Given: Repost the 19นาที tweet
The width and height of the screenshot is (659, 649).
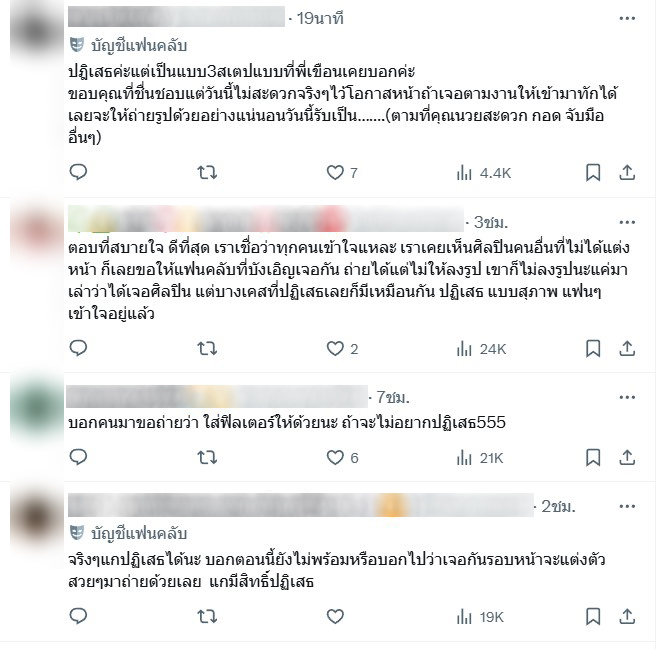Looking at the screenshot, I should click(x=207, y=173).
